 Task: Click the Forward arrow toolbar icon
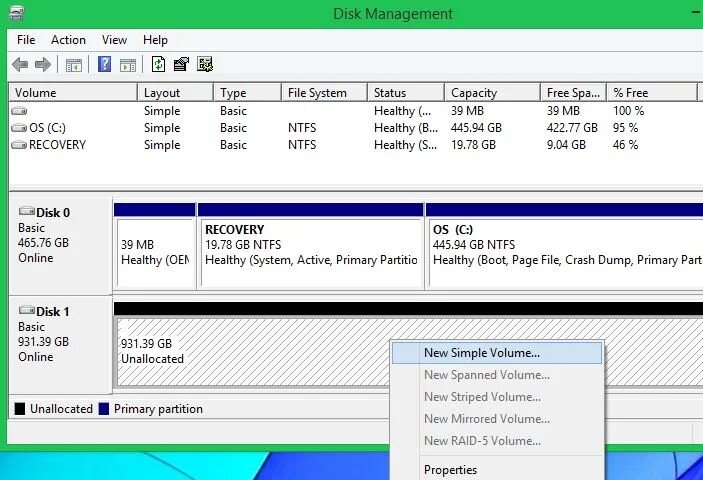[x=43, y=65]
